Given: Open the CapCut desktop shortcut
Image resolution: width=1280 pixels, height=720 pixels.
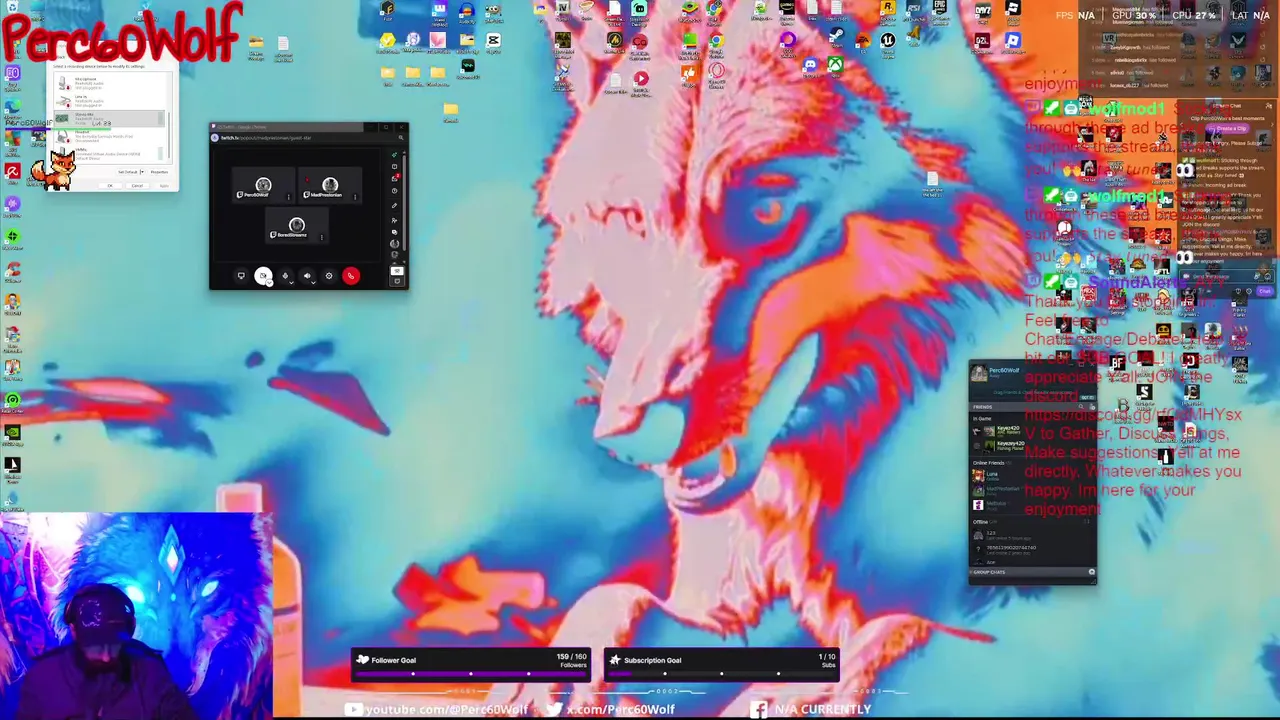Looking at the screenshot, I should pyautogui.click(x=493, y=43).
